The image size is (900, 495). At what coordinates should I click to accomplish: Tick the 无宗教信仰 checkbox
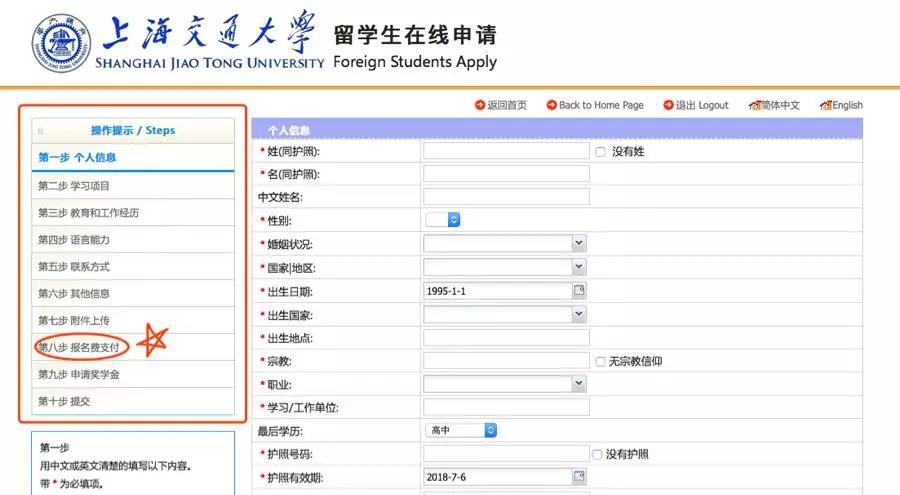coord(600,361)
